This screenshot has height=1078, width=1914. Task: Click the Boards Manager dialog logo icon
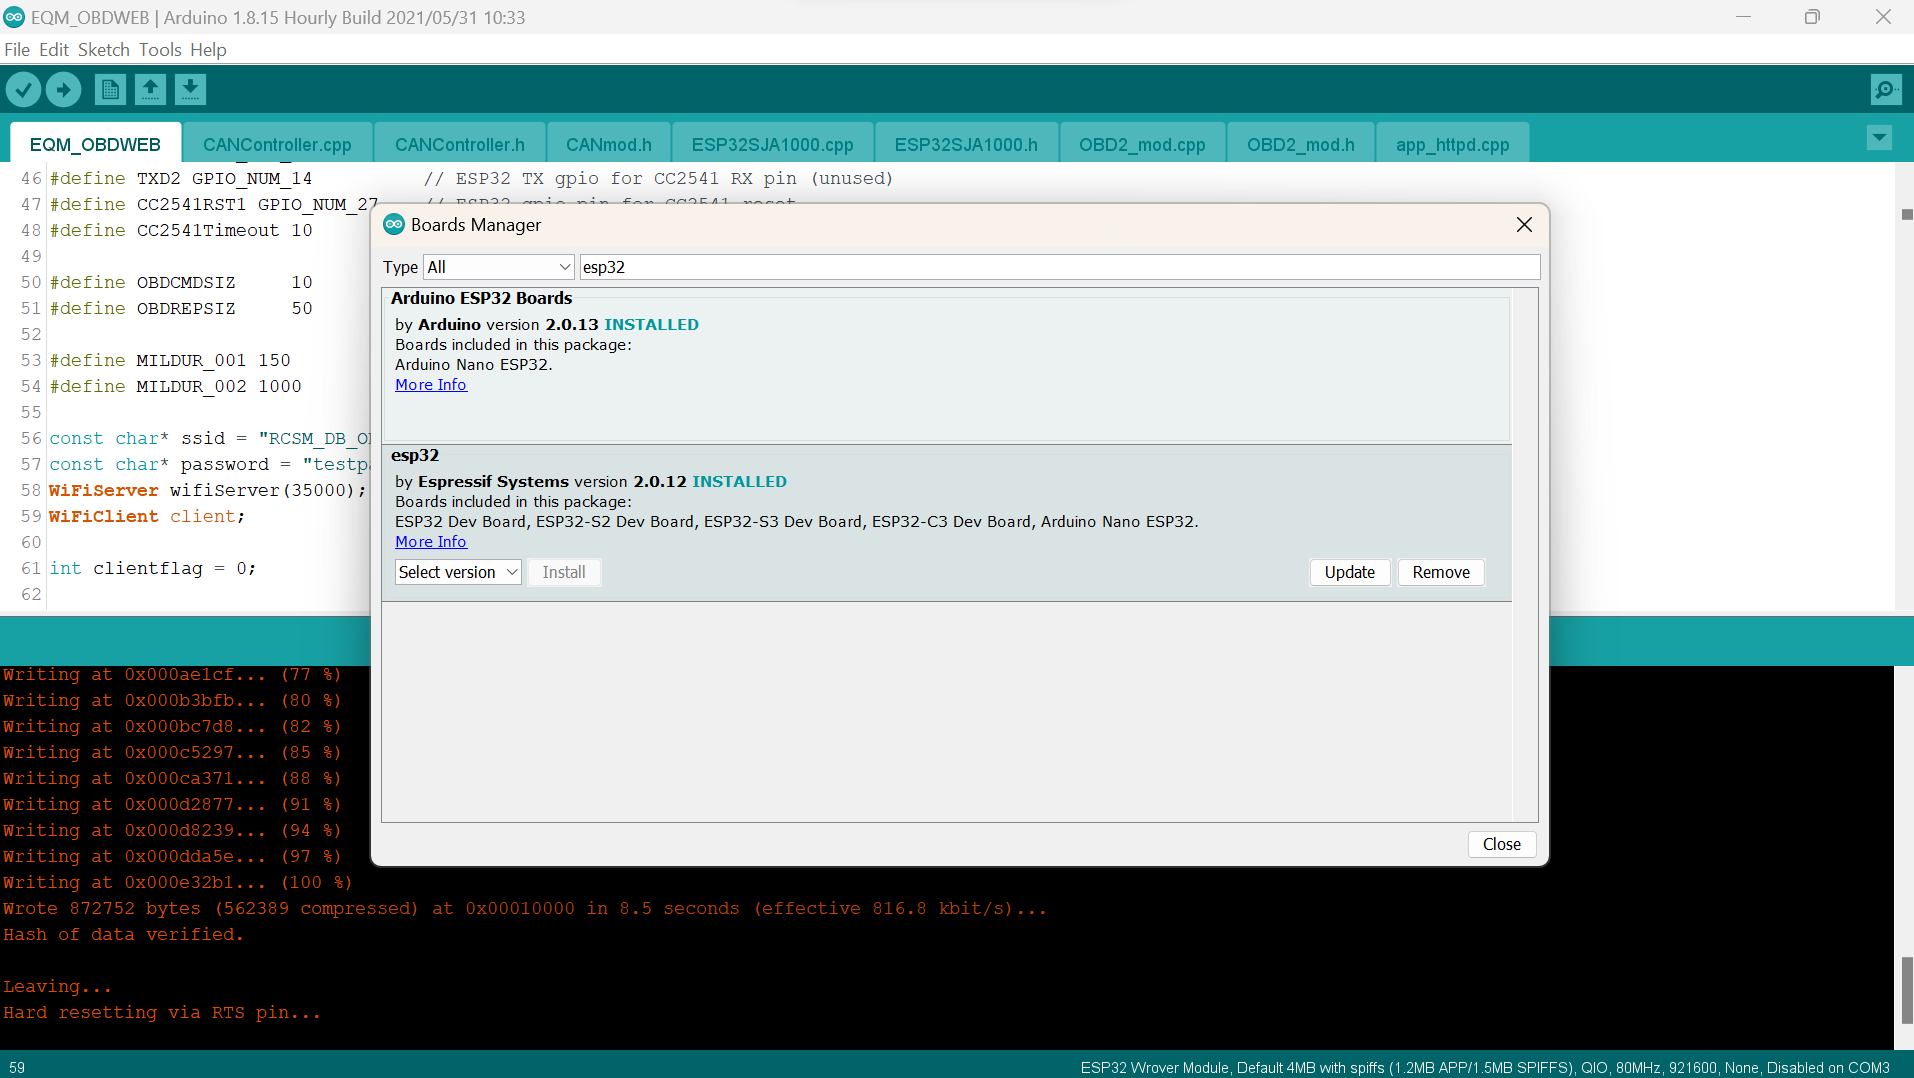[x=394, y=224]
